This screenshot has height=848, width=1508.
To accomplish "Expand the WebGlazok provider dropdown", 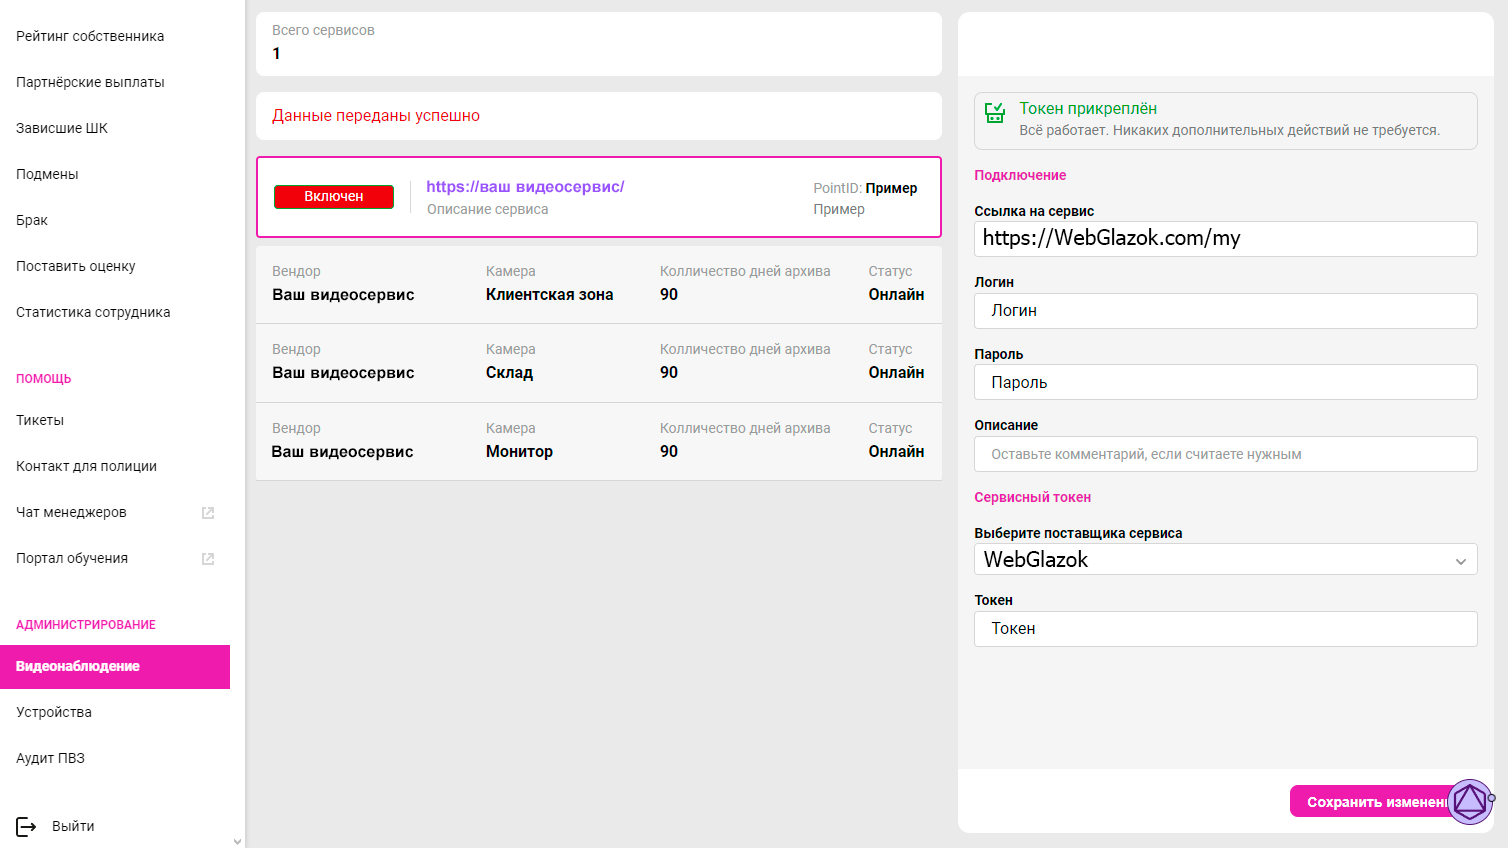I will (x=1226, y=559).
